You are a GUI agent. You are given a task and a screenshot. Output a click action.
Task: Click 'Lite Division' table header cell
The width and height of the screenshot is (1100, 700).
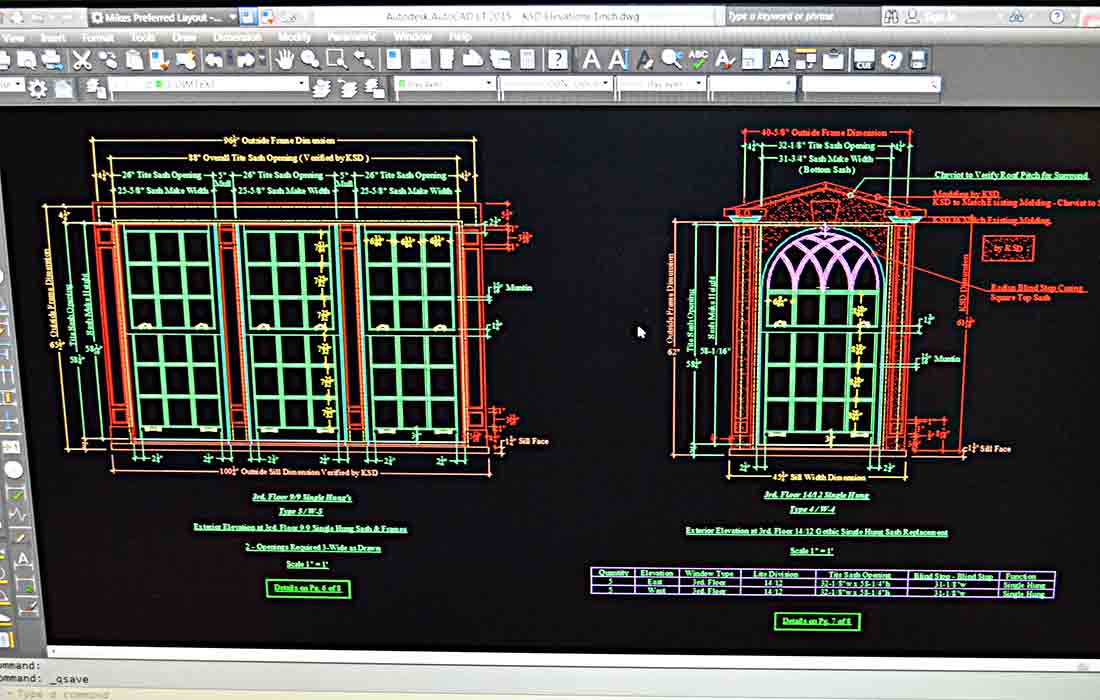(776, 574)
